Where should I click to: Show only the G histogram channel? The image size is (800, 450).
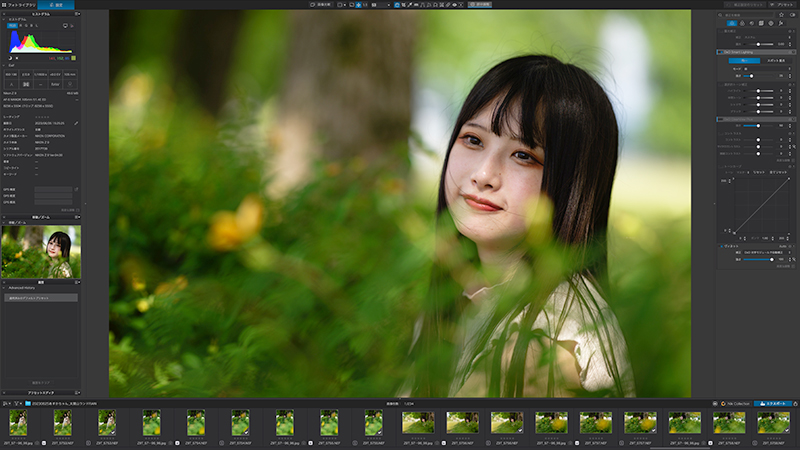(26, 26)
